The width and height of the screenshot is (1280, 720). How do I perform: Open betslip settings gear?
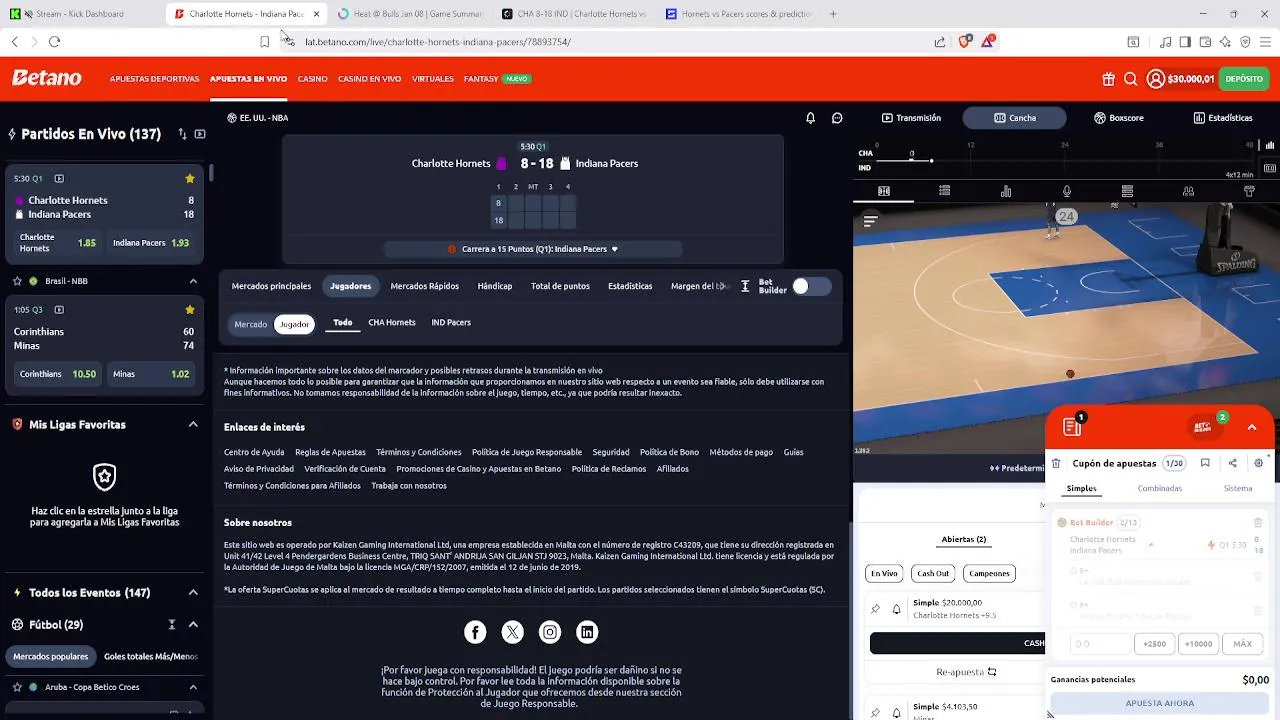1259,463
